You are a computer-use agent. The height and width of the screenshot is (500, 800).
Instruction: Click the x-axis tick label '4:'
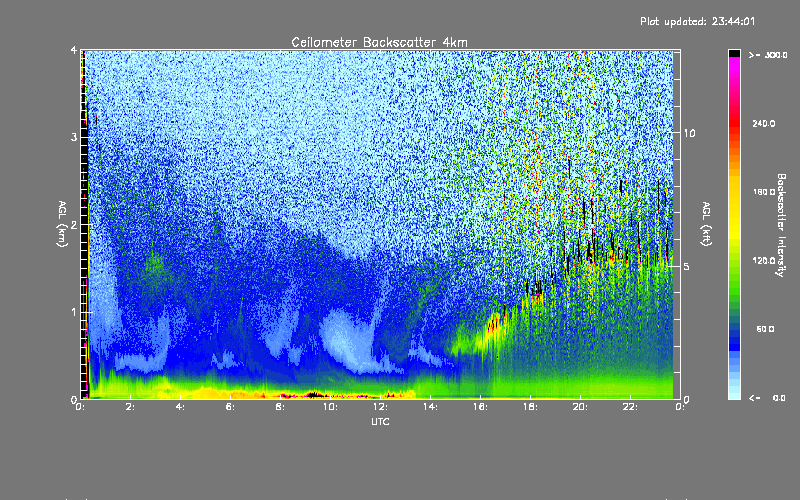[180, 407]
